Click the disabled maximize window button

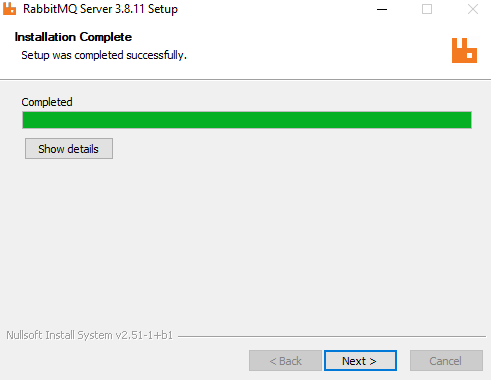[427, 9]
